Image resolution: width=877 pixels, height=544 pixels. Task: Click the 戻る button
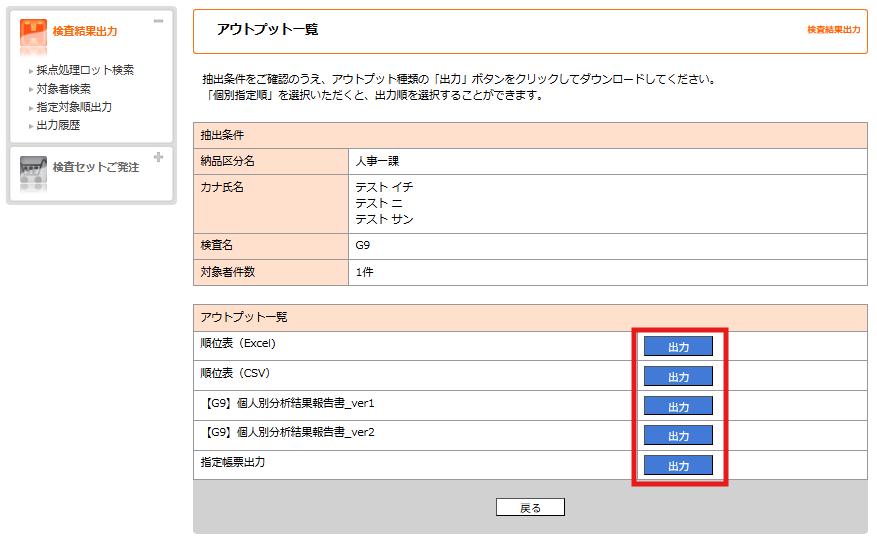coord(530,507)
